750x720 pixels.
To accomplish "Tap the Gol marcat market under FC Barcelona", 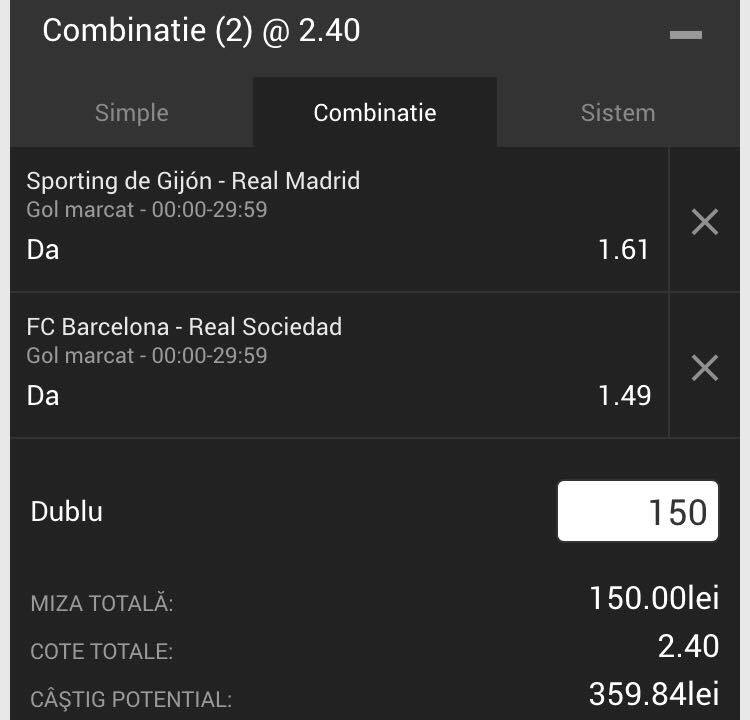I will click(x=147, y=356).
